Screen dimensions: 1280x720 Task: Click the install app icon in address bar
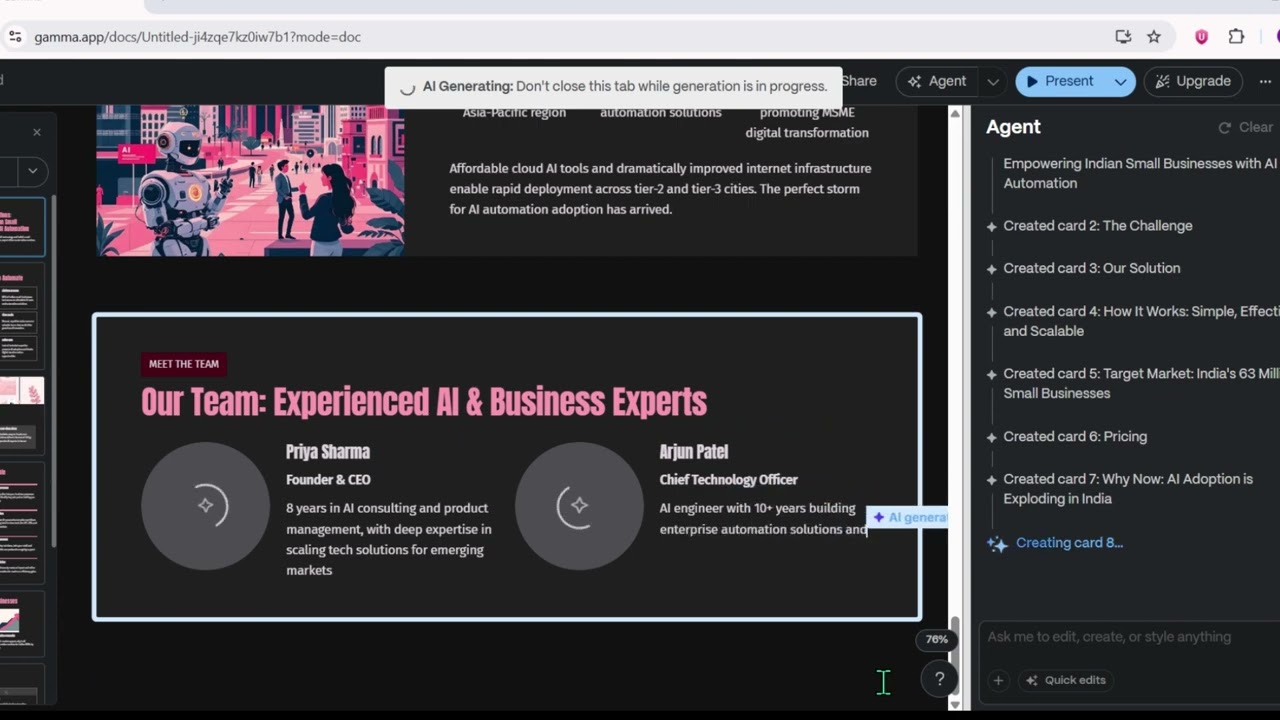tap(1123, 37)
